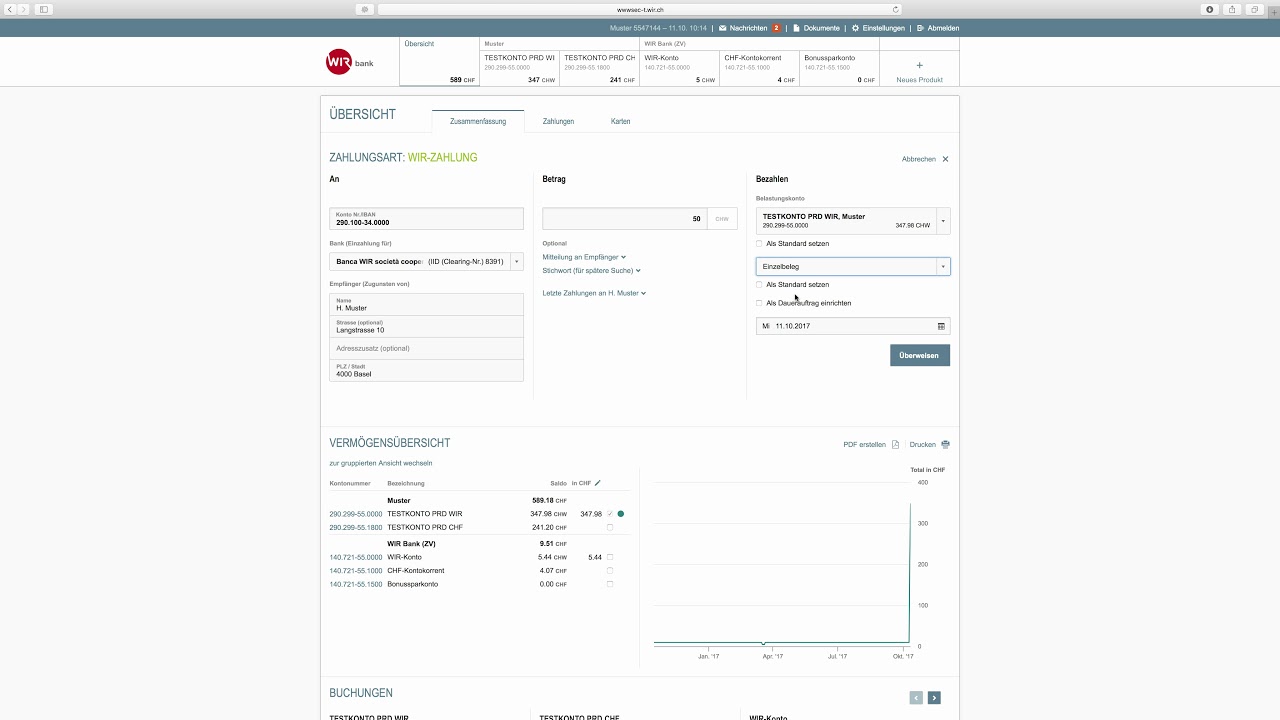Screen dimensions: 1280x720
Task: Click Safari back button
Action: pyautogui.click(x=11, y=9)
